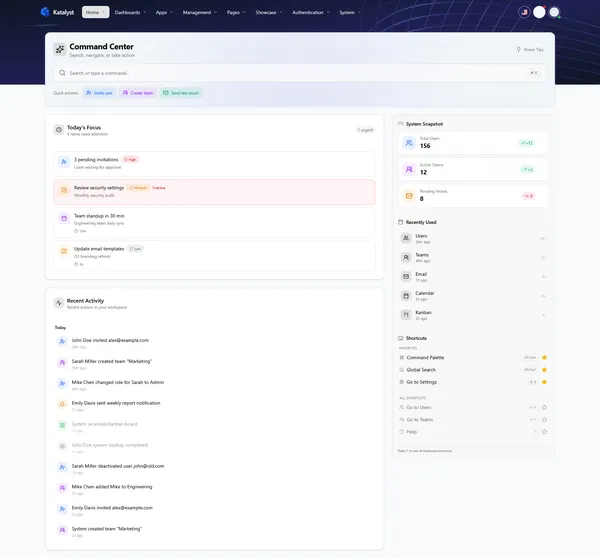The width and height of the screenshot is (600, 558).
Task: Click the Sarah Miller created team icon
Action: [62, 362]
